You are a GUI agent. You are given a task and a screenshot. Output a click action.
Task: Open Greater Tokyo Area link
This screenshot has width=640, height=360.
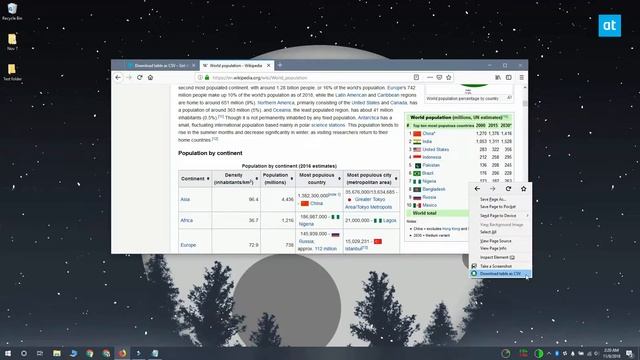tap(369, 203)
